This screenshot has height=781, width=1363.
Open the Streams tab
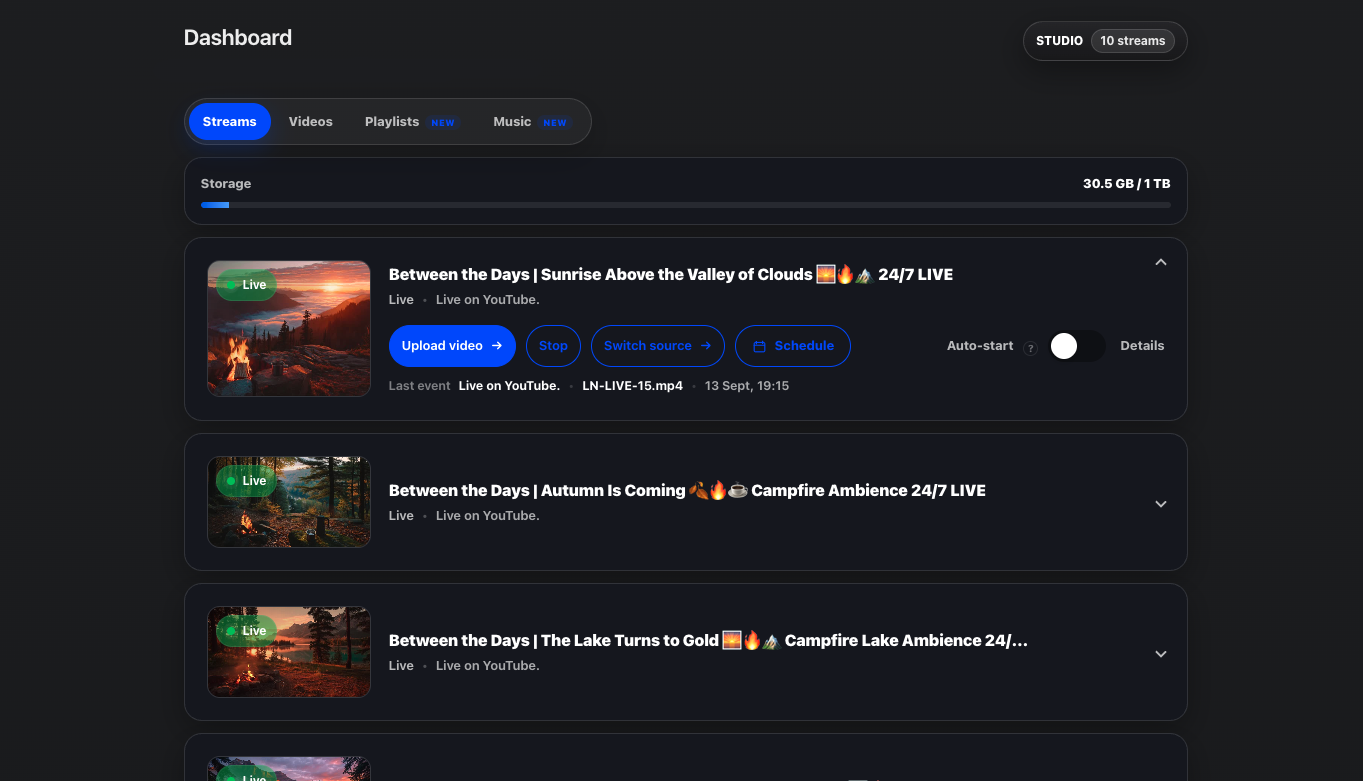[x=229, y=122]
